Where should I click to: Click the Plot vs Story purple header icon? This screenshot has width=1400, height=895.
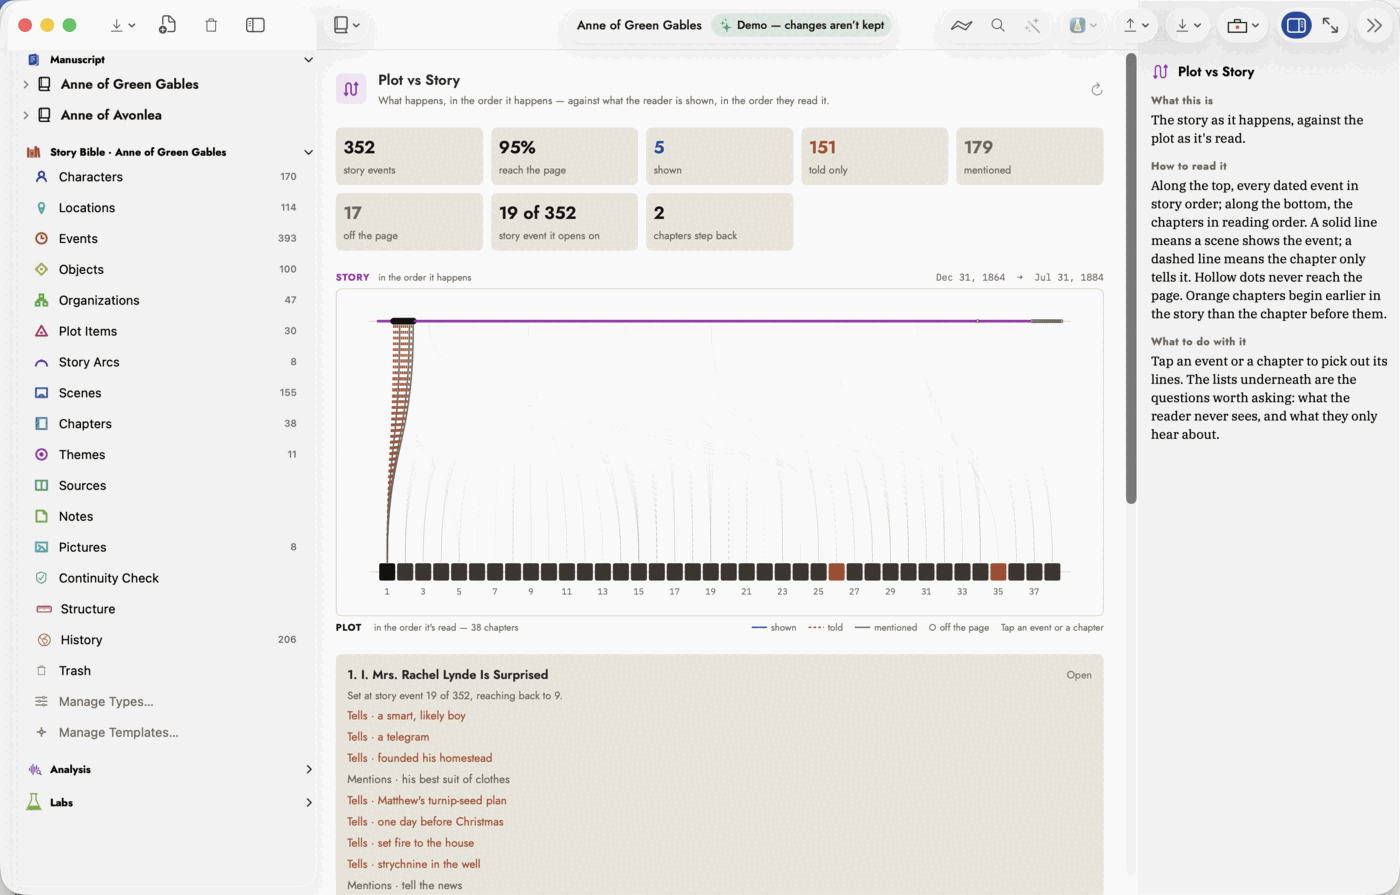(351, 89)
